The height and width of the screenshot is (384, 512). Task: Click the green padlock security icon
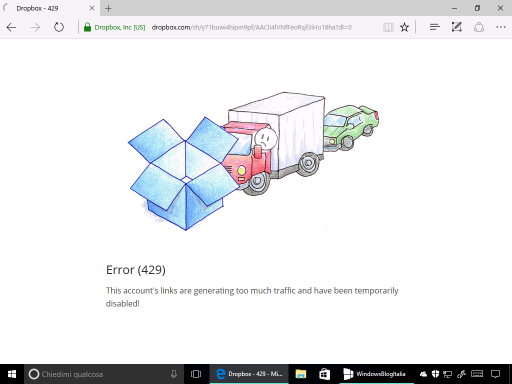[87, 27]
